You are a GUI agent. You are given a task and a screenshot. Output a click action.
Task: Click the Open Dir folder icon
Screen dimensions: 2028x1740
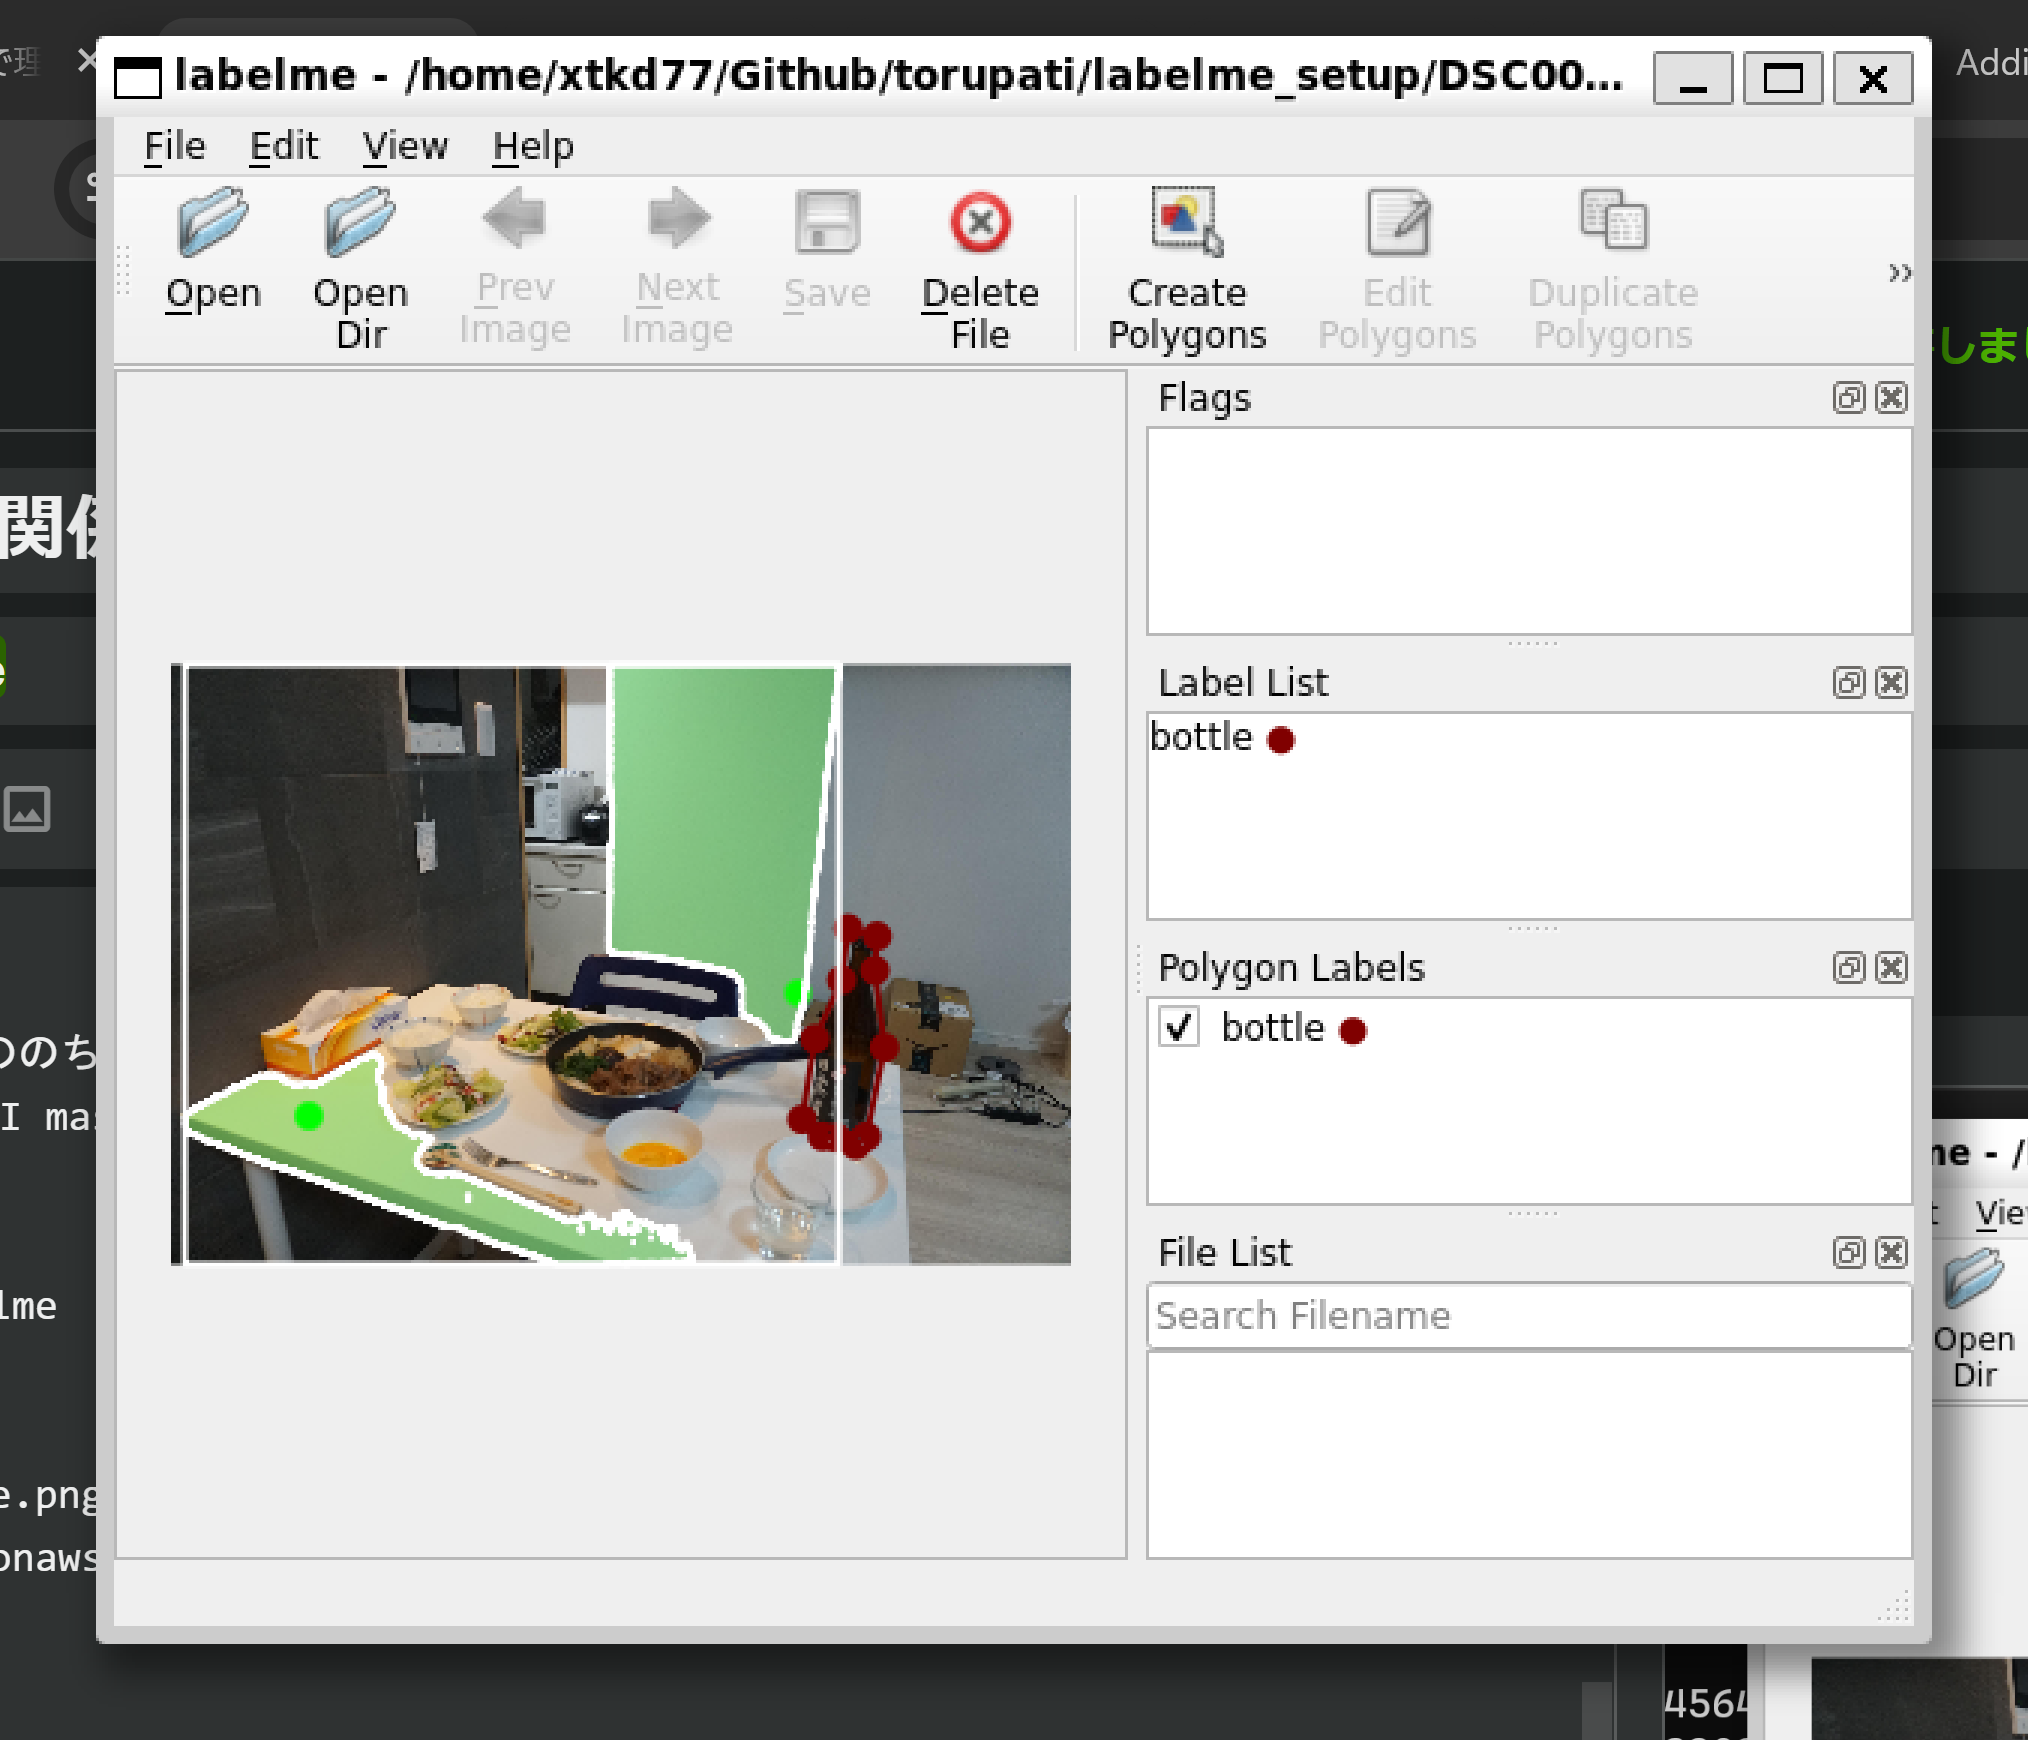click(360, 223)
